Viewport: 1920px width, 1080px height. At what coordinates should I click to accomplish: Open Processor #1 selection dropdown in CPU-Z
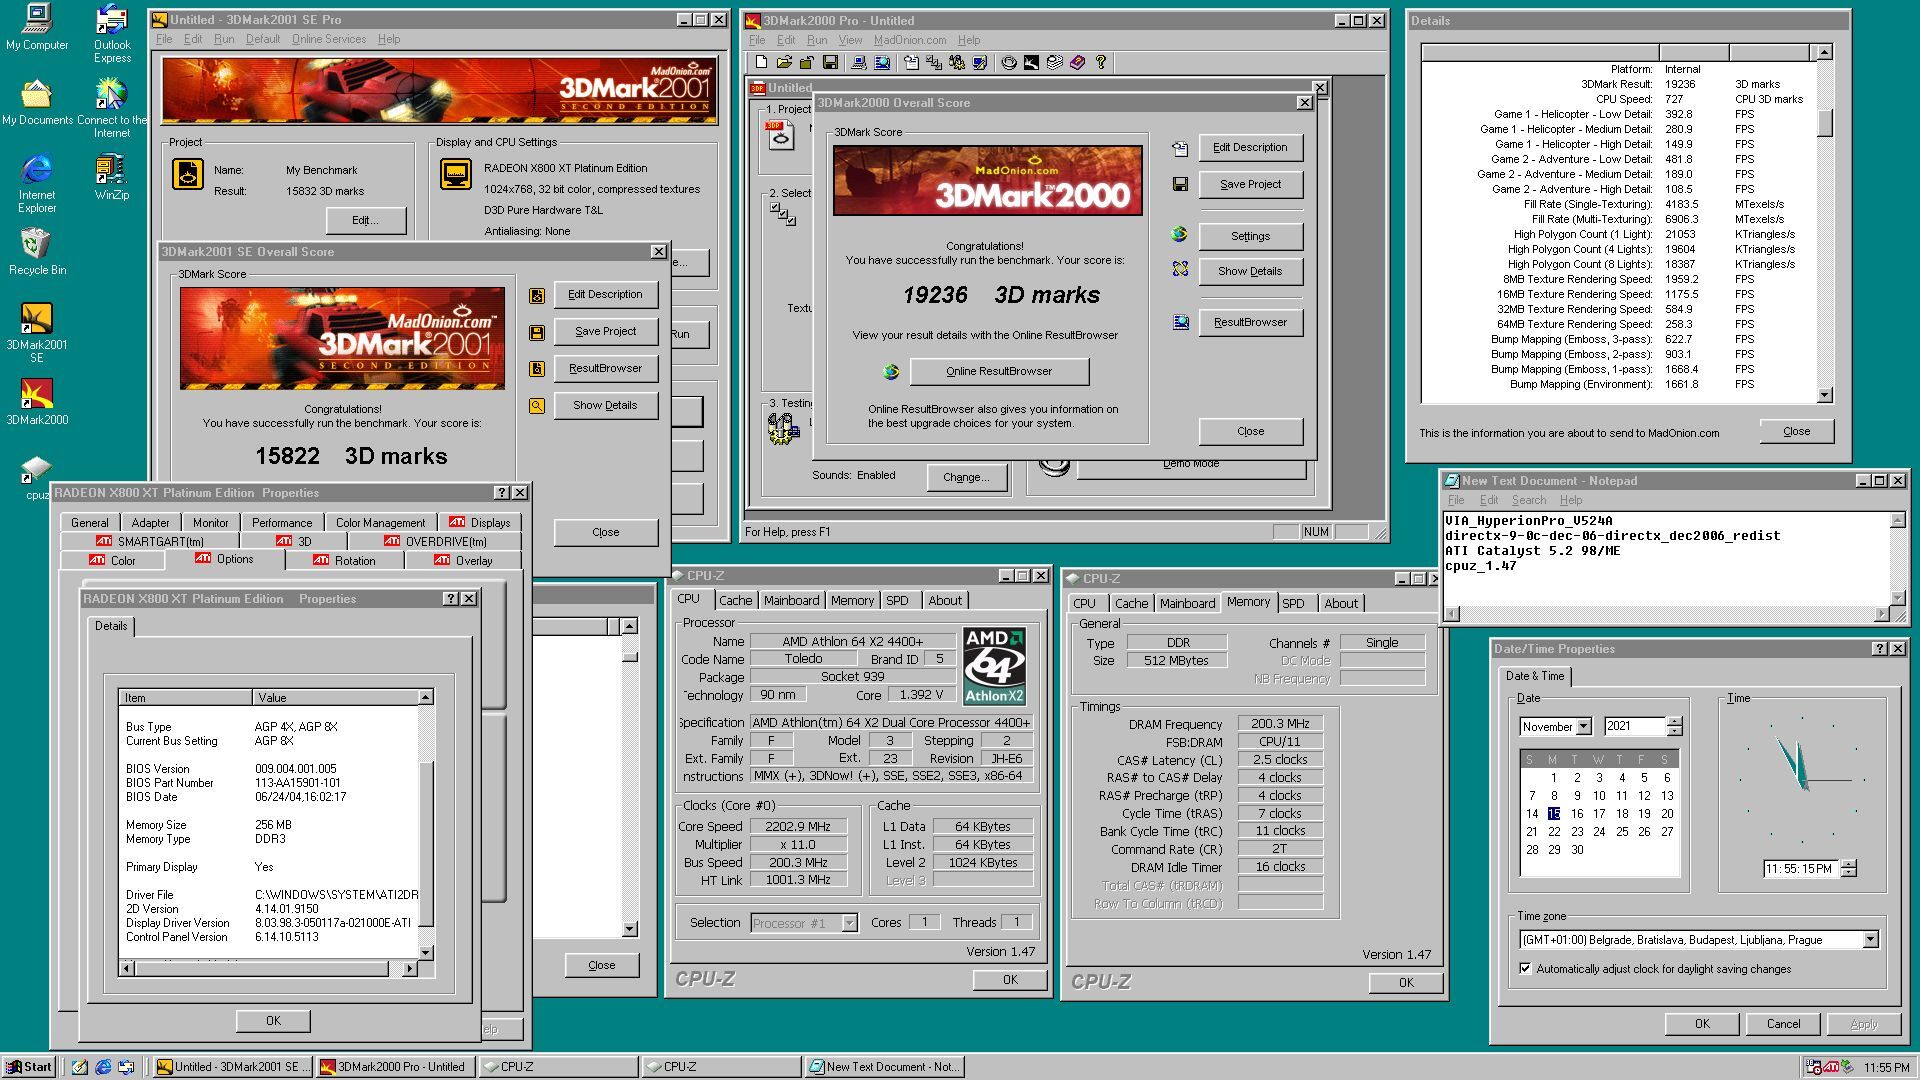(x=849, y=923)
